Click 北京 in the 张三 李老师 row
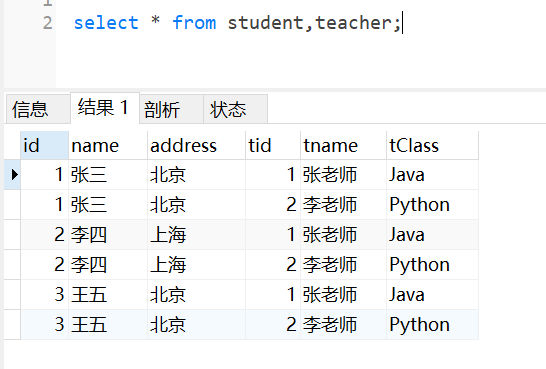This screenshot has width=546, height=369. coord(196,205)
